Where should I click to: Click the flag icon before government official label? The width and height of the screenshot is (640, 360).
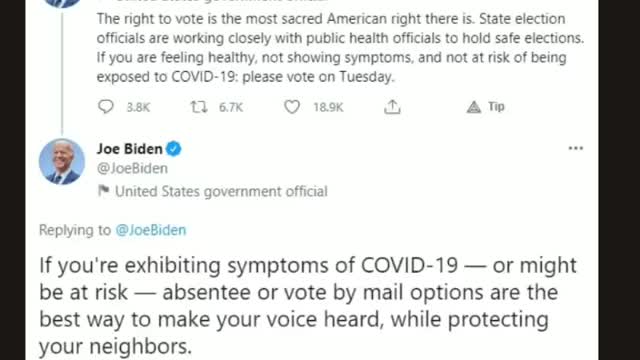(x=104, y=191)
